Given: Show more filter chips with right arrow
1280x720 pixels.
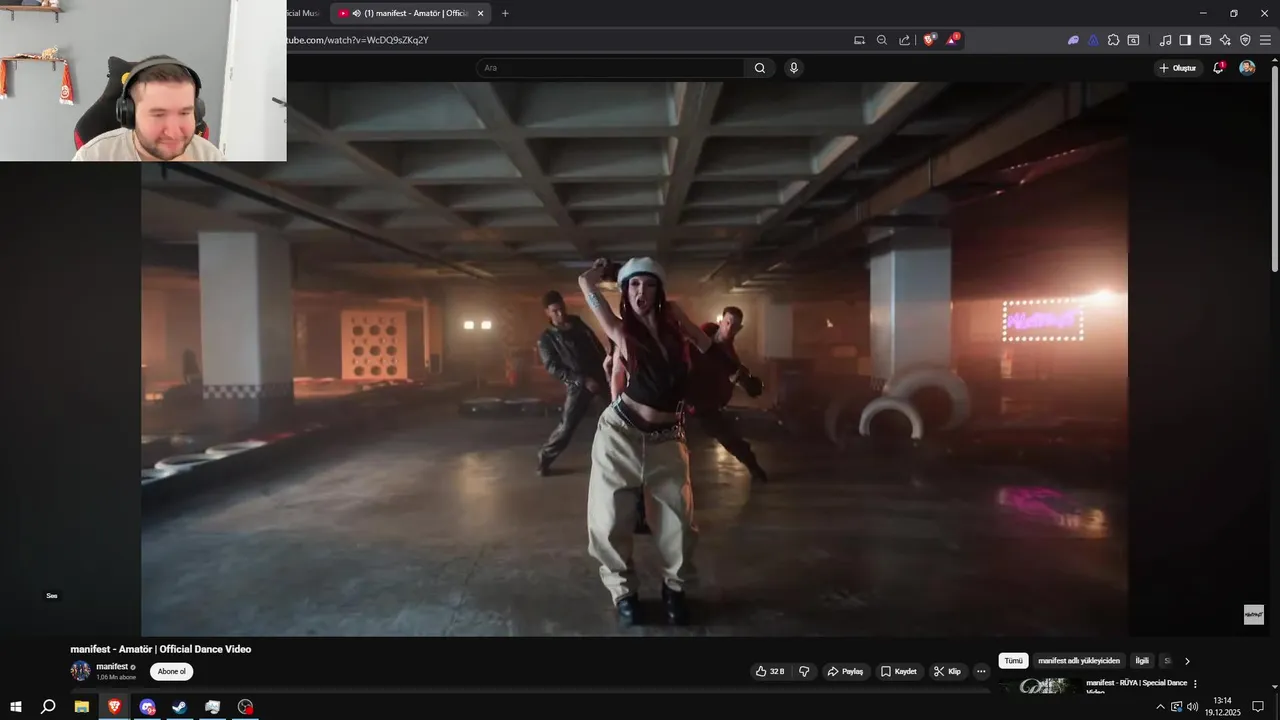Looking at the screenshot, I should click(1187, 661).
